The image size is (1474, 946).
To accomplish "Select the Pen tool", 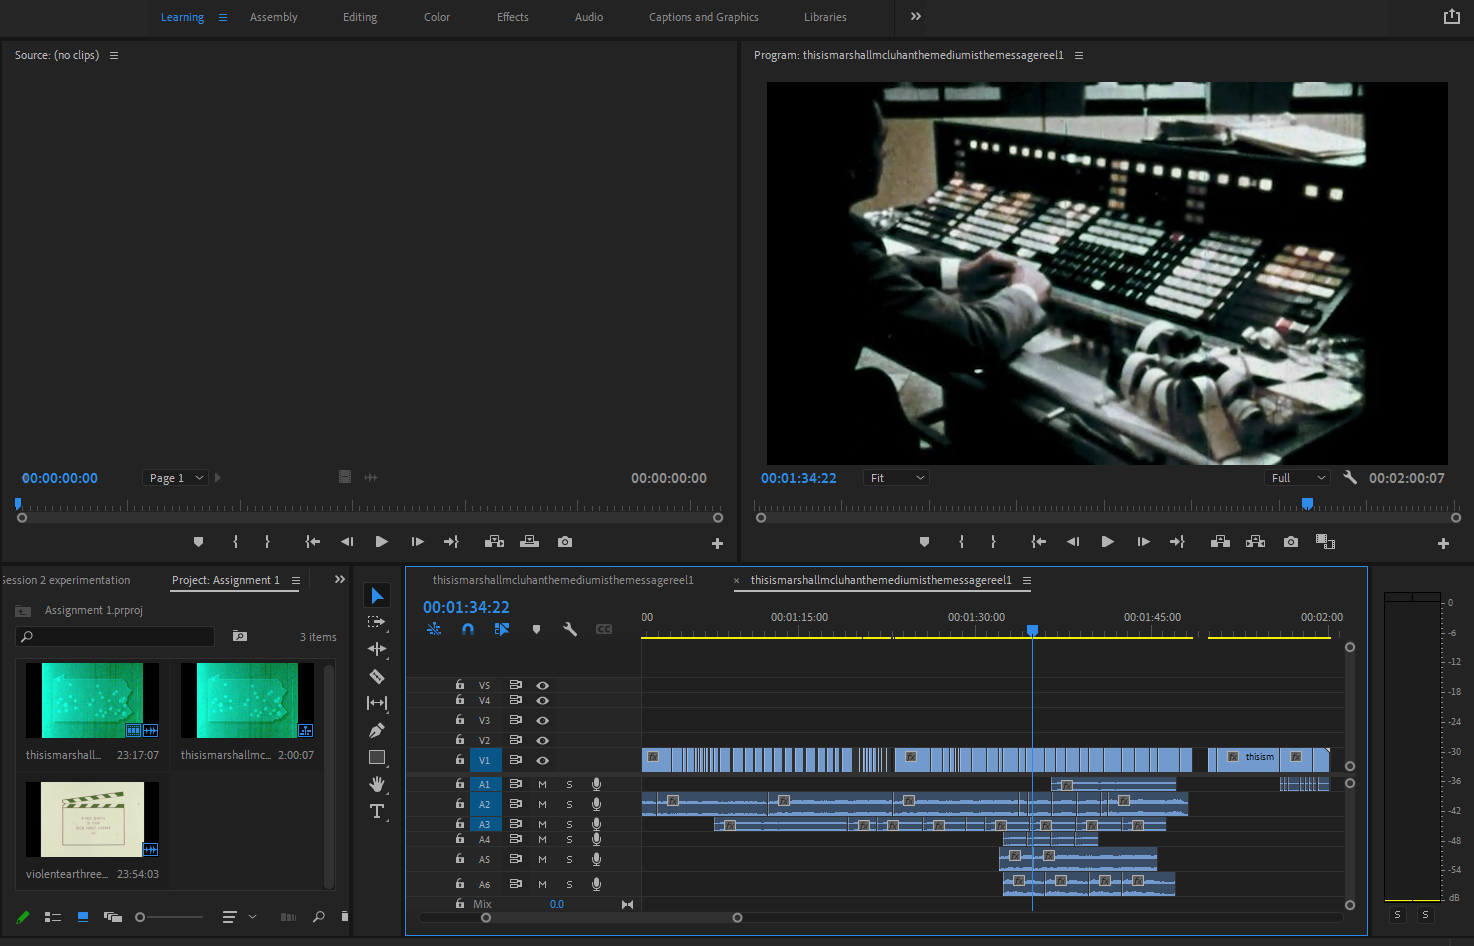I will coord(377,730).
